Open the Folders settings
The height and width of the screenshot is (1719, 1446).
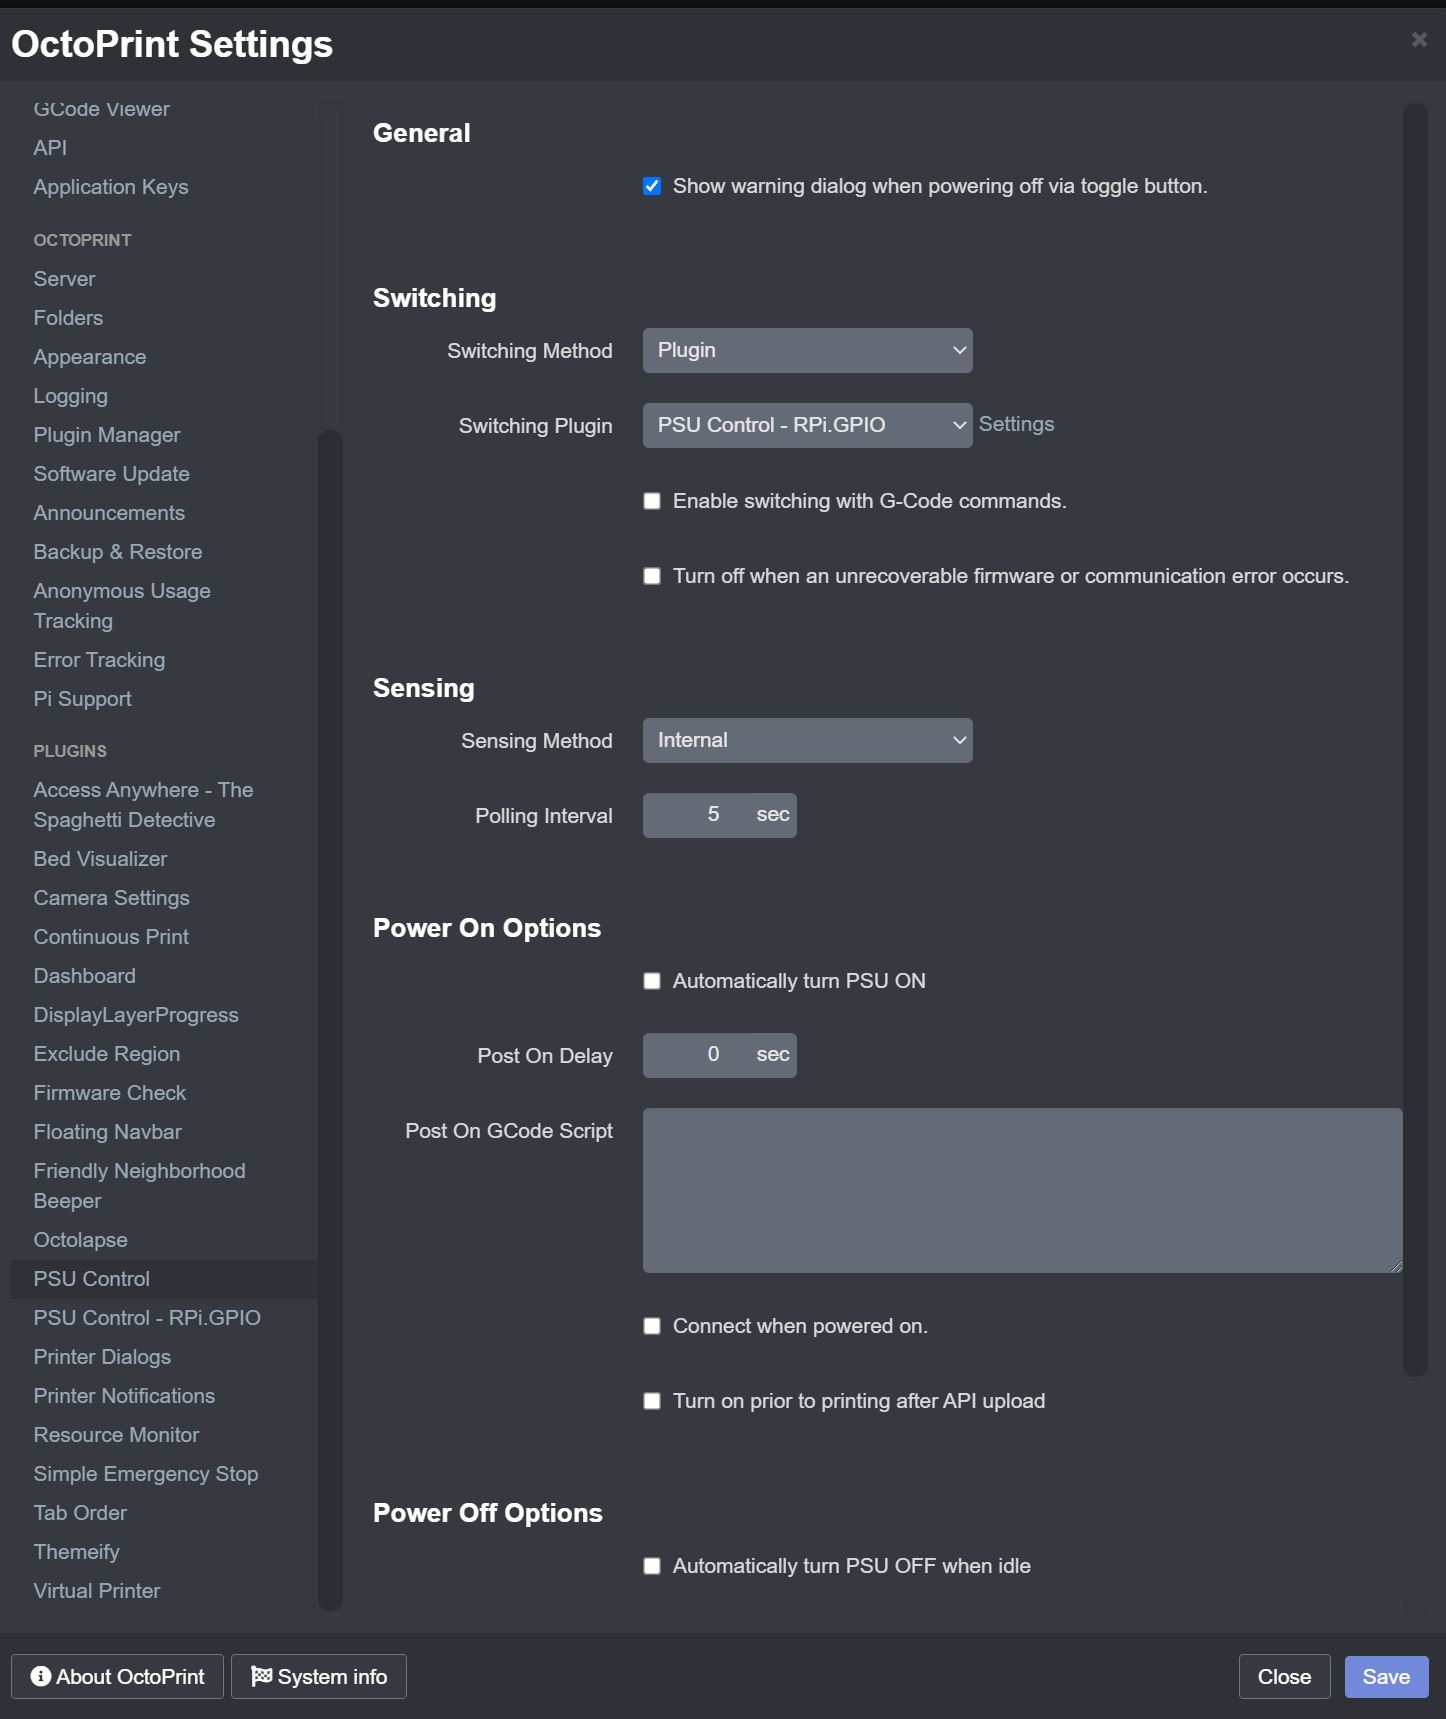point(68,318)
